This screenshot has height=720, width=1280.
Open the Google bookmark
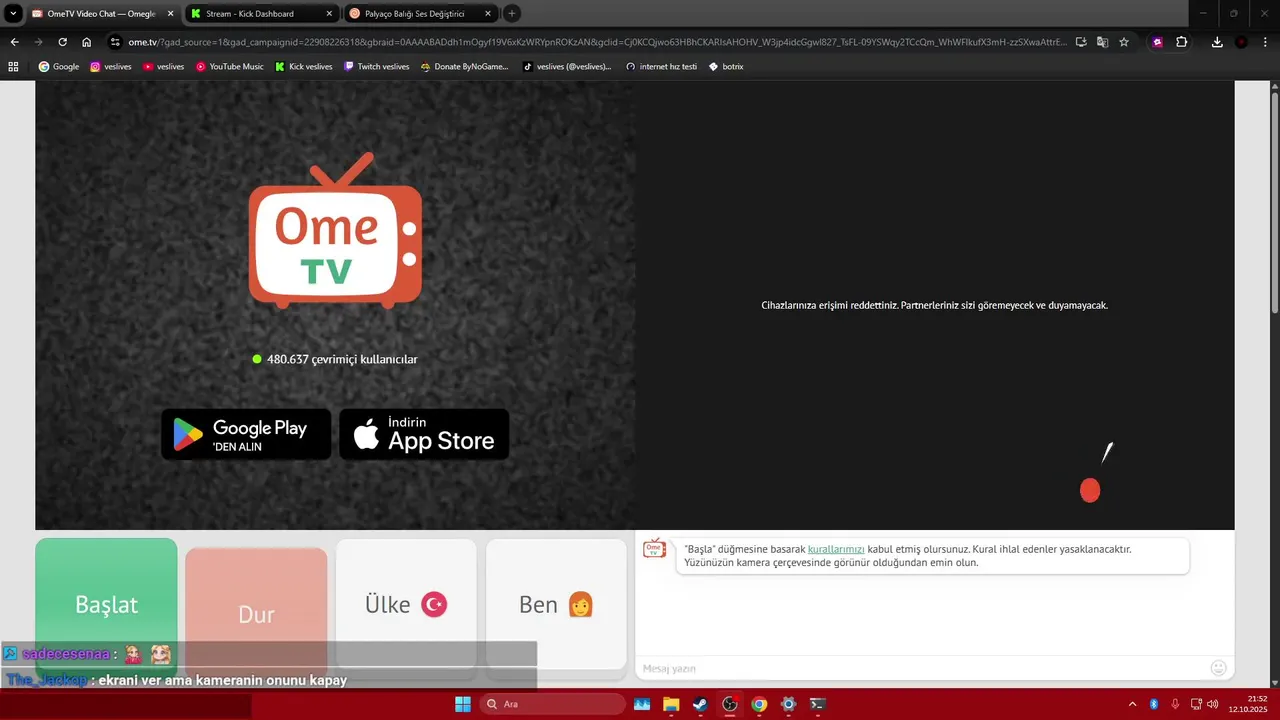click(x=59, y=67)
